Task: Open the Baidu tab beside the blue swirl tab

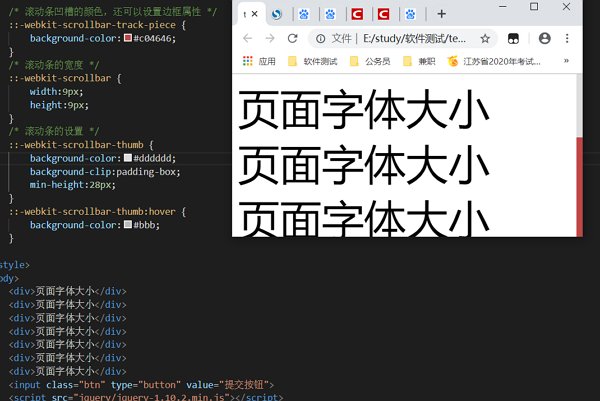Action: (x=304, y=15)
